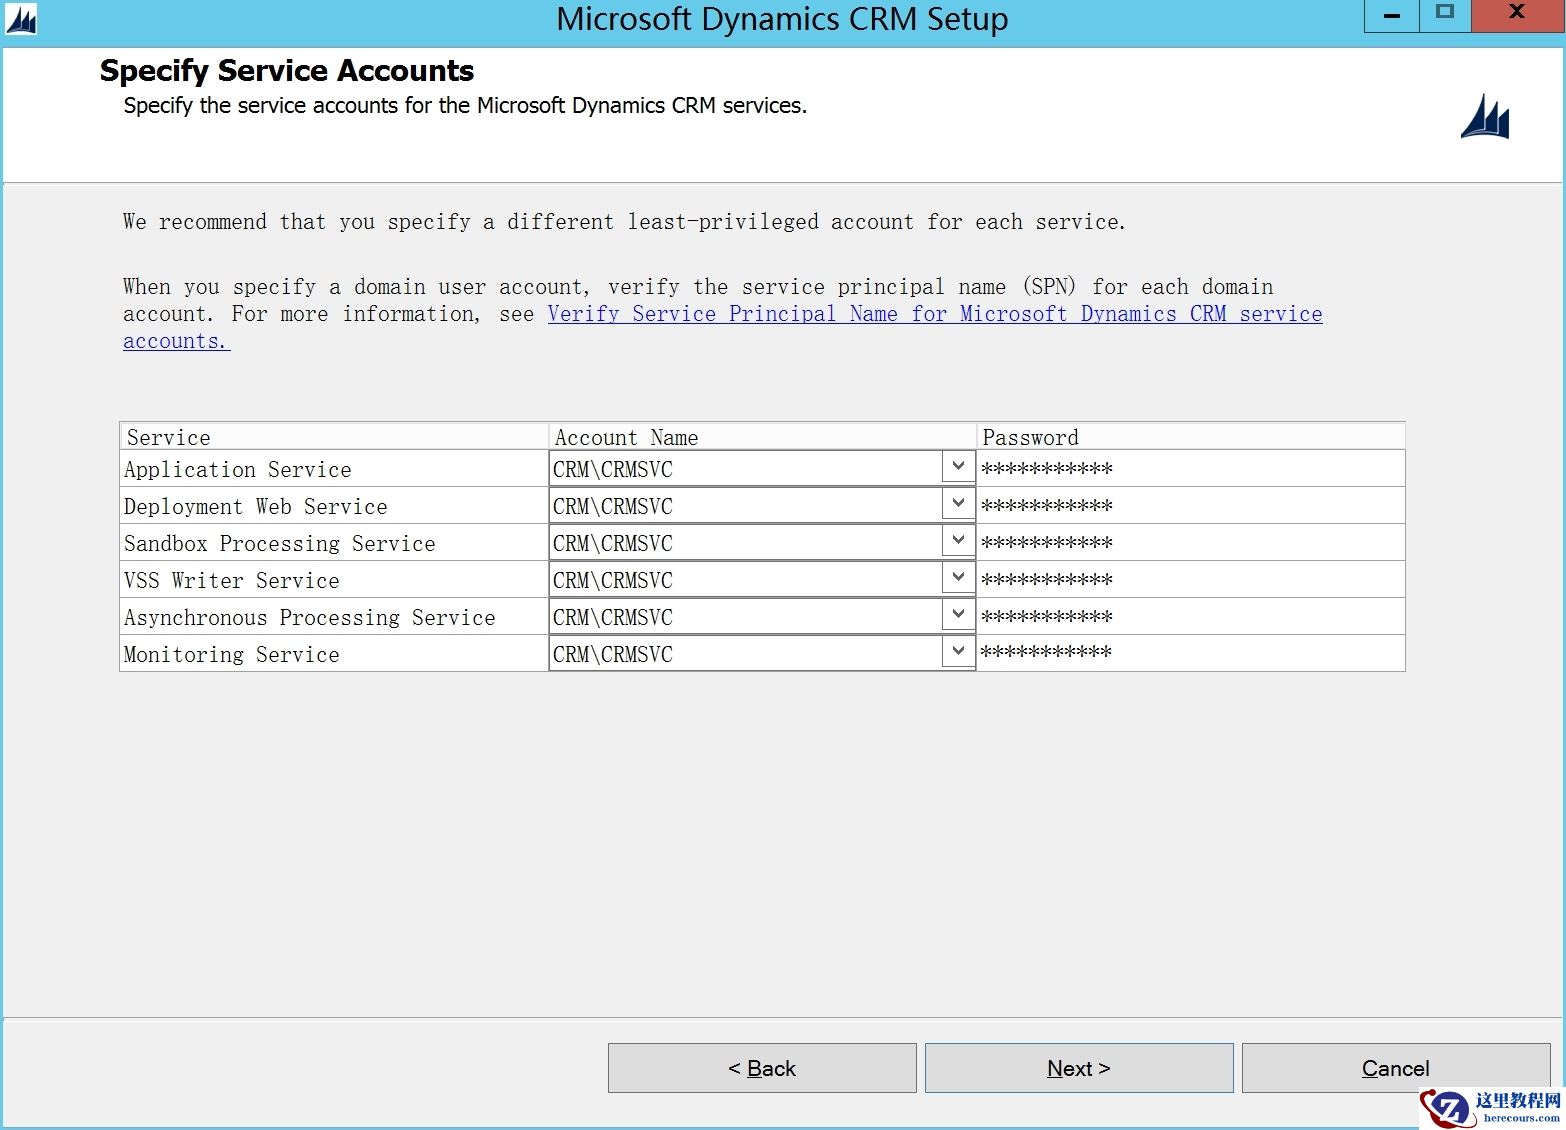Click the Password column header

point(1030,436)
